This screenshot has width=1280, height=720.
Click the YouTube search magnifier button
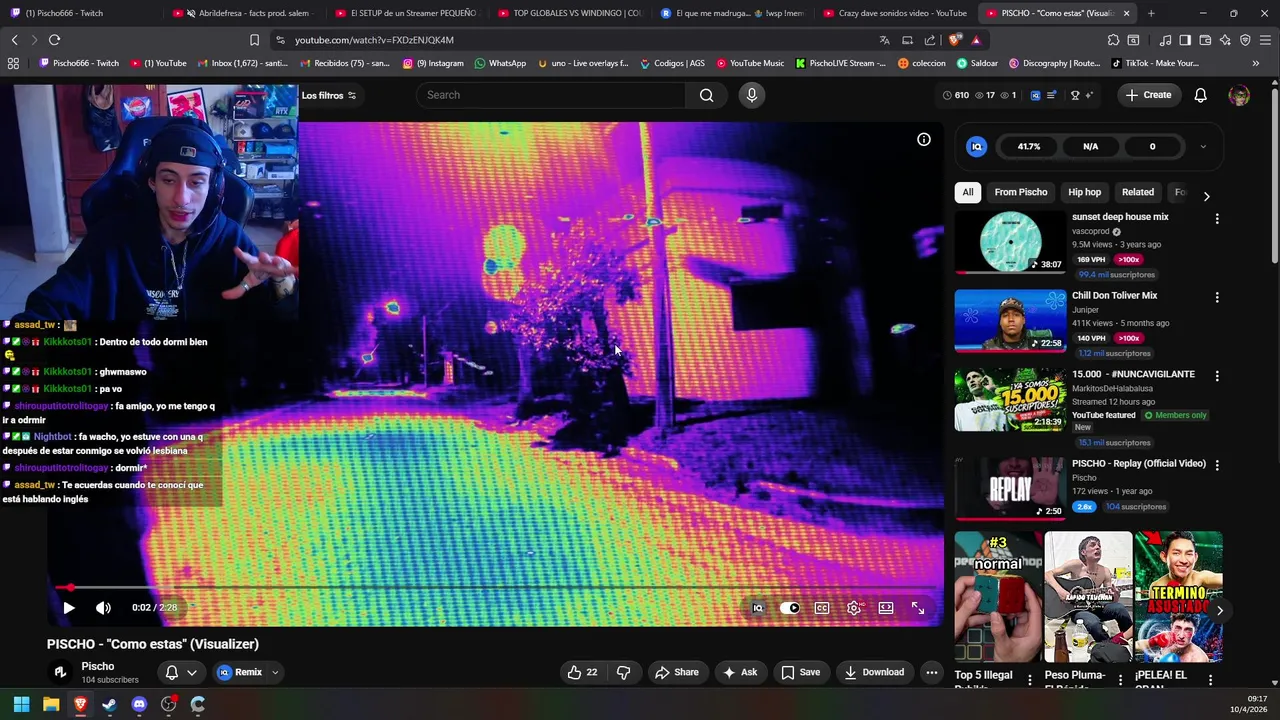[x=707, y=95]
